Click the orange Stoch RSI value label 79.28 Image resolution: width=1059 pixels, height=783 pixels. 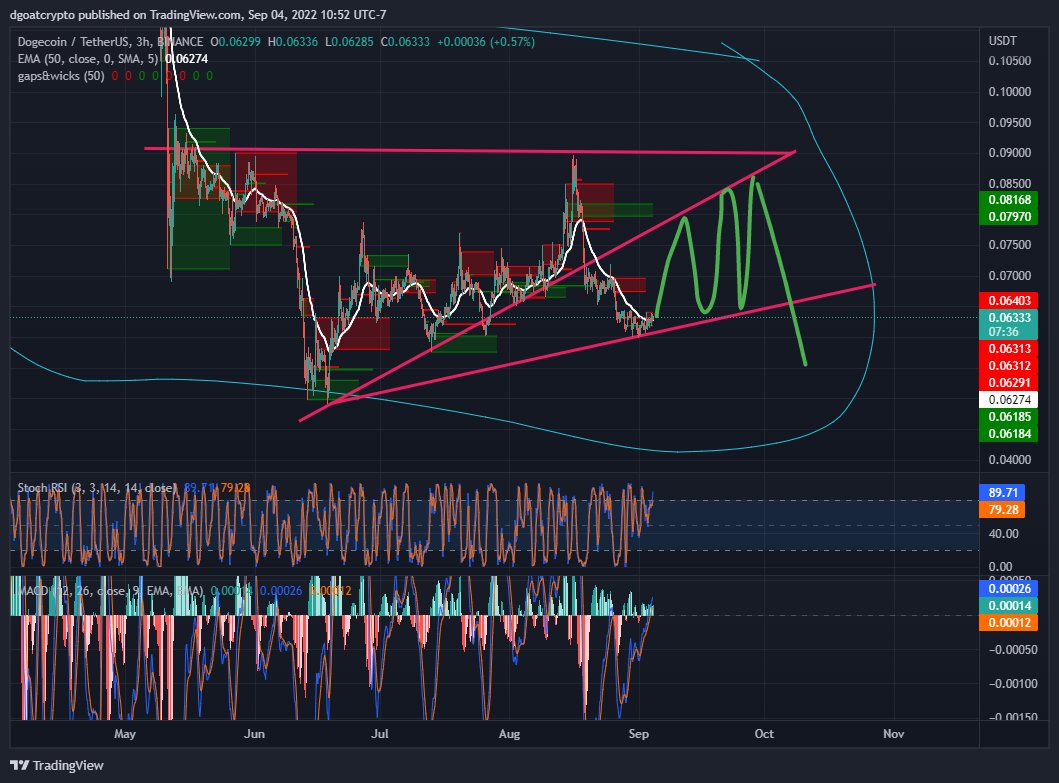1002,509
